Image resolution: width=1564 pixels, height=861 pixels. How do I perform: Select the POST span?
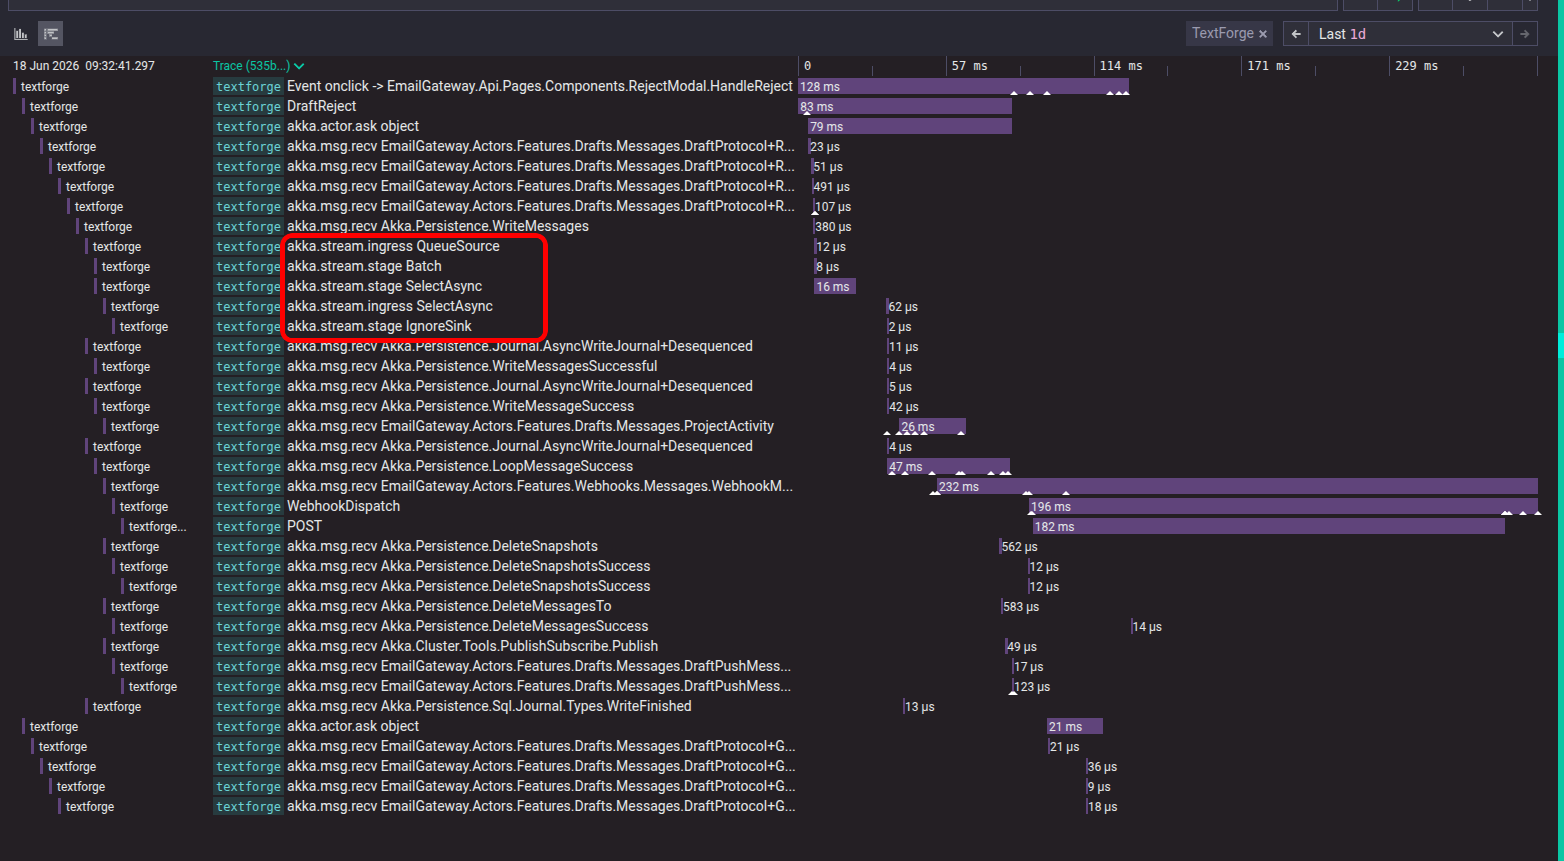(x=304, y=527)
